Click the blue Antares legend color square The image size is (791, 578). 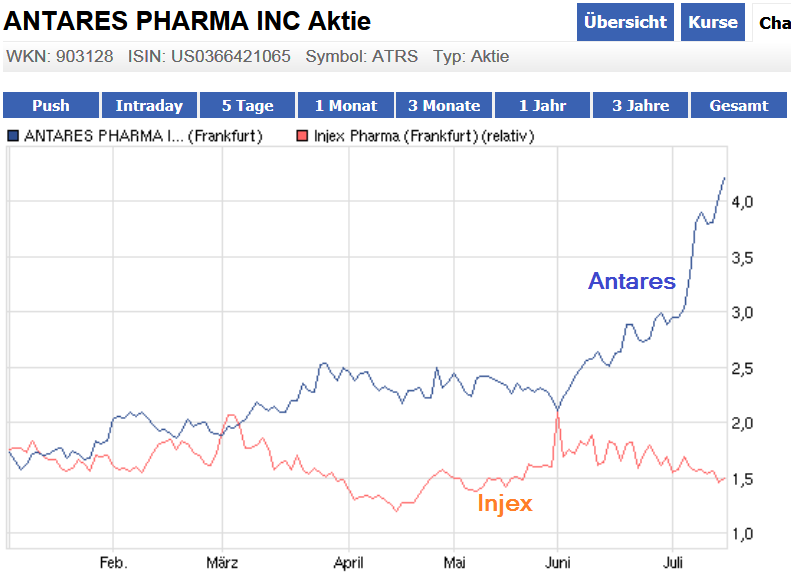pos(13,136)
